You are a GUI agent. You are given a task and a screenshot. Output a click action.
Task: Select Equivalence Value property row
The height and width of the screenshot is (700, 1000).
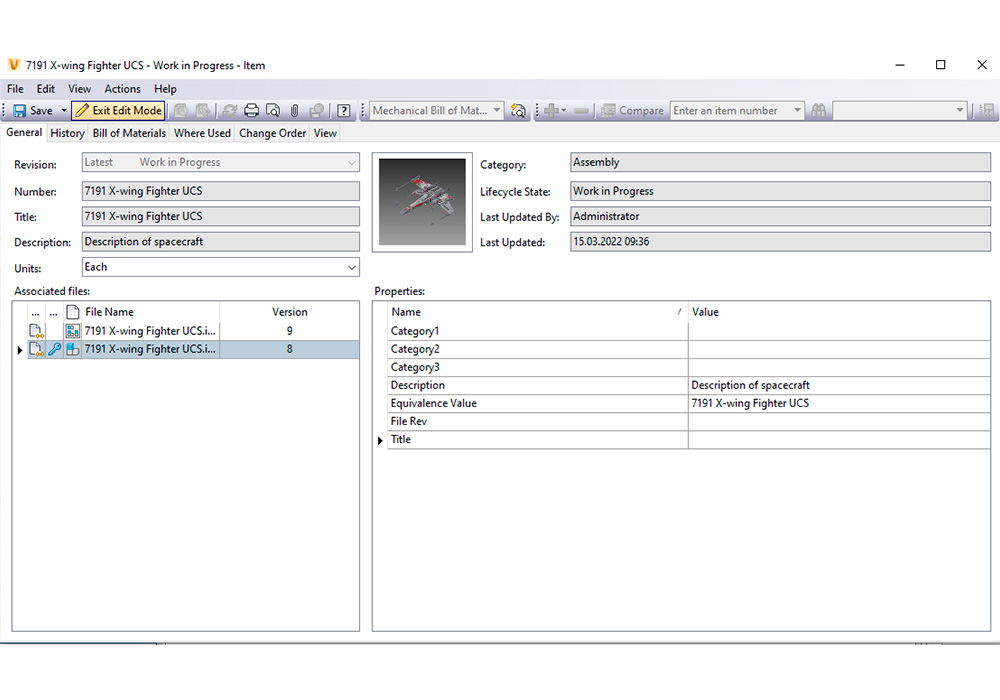click(689, 404)
